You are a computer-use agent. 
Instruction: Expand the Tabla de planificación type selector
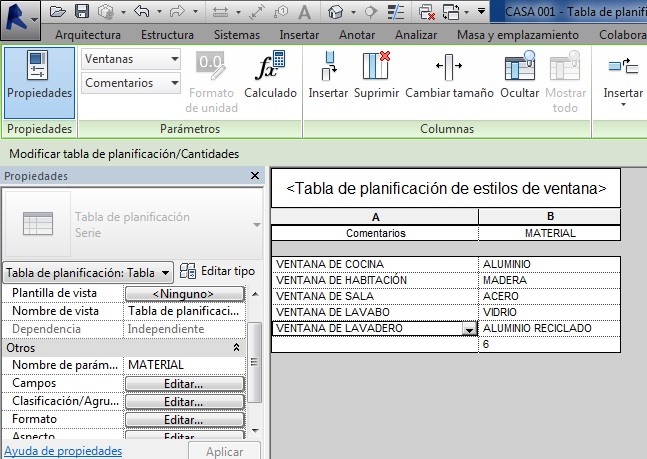click(168, 272)
